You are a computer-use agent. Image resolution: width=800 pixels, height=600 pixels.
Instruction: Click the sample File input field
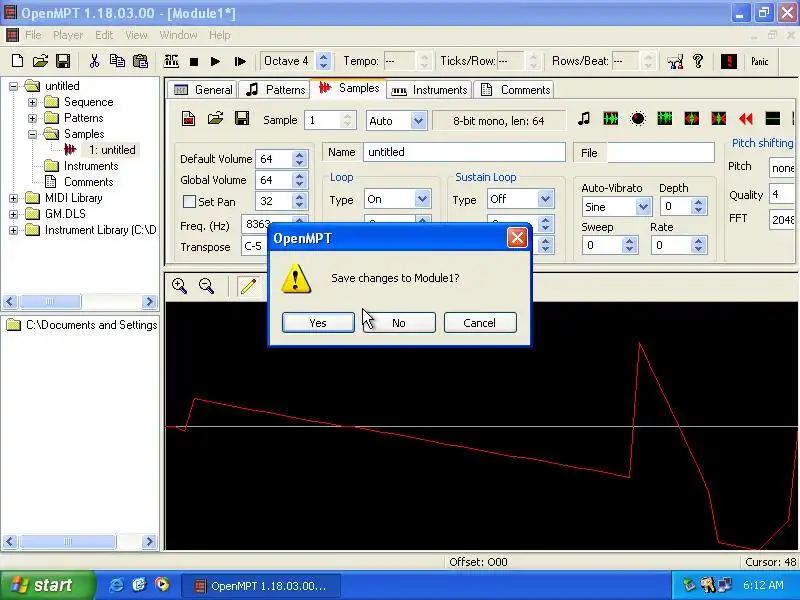pos(661,153)
